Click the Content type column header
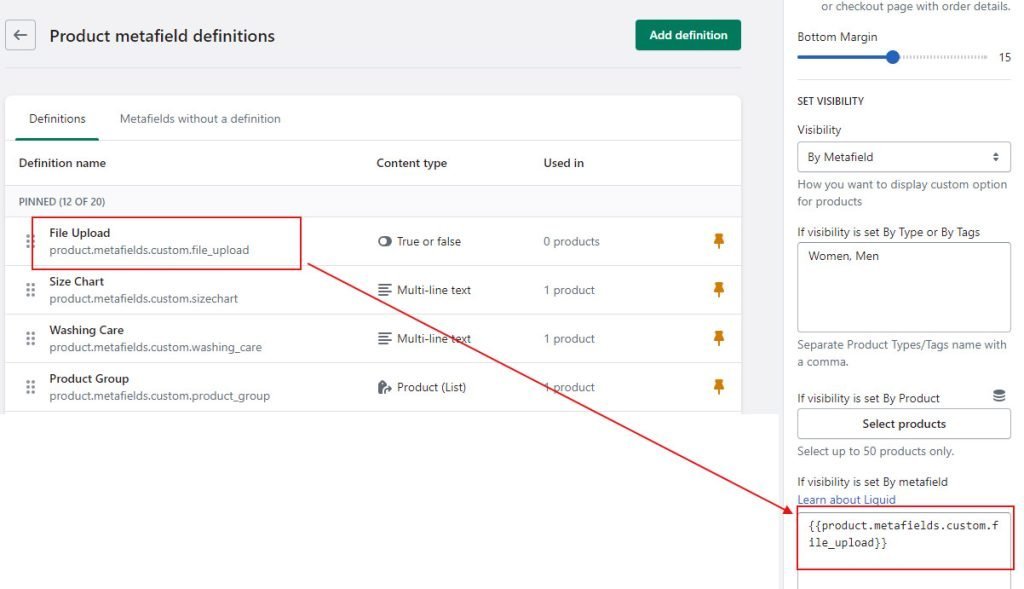Viewport: 1024px width, 589px height. [411, 163]
